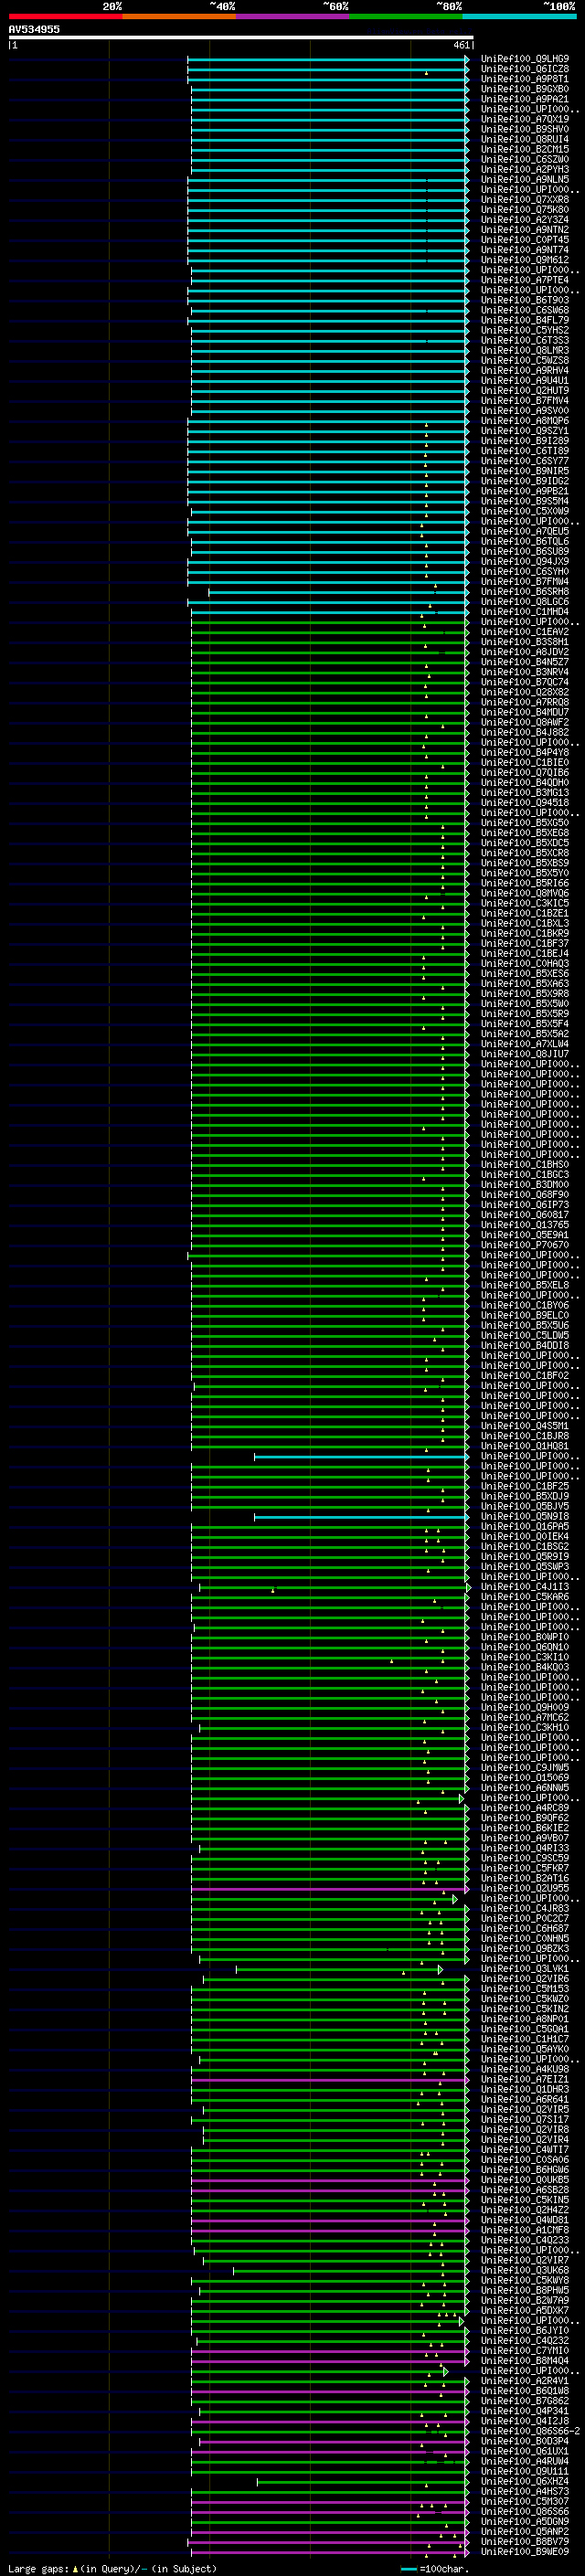585x2576 pixels.
Task: Select the UniRef100_Q7S117 label
Action: click(525, 2119)
